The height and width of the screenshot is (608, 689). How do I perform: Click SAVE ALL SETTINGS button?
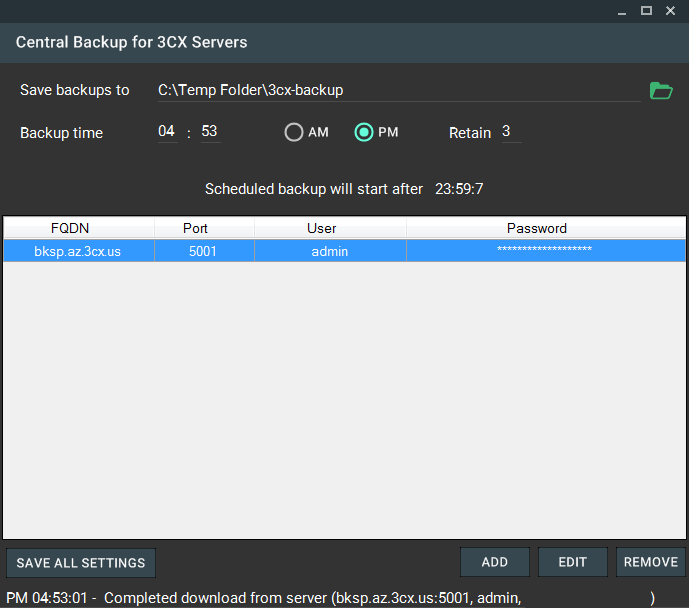[81, 563]
